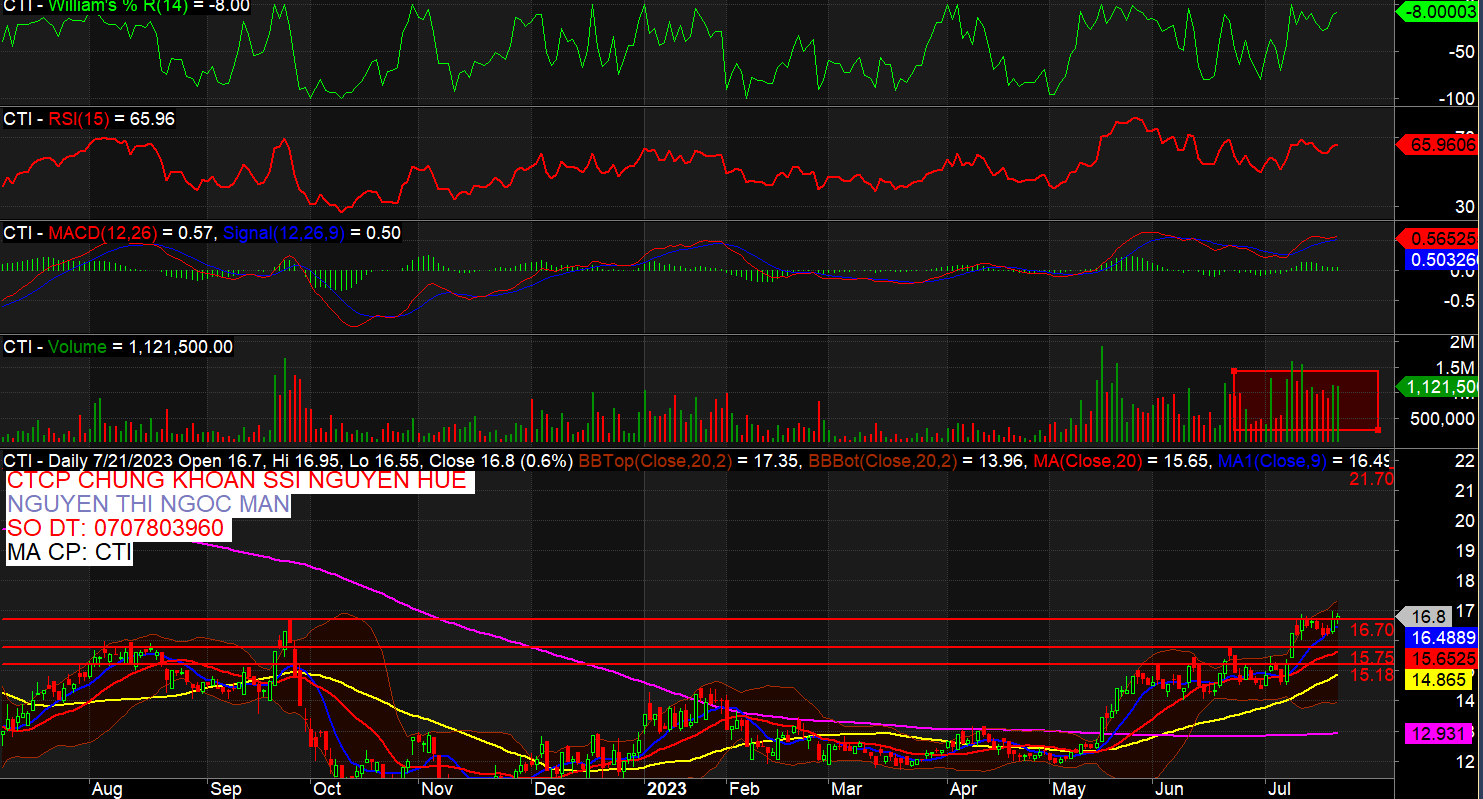Screen dimensions: 1483x799
Task: Select the blue 16.4889 MA1 price tag
Action: (1441, 637)
